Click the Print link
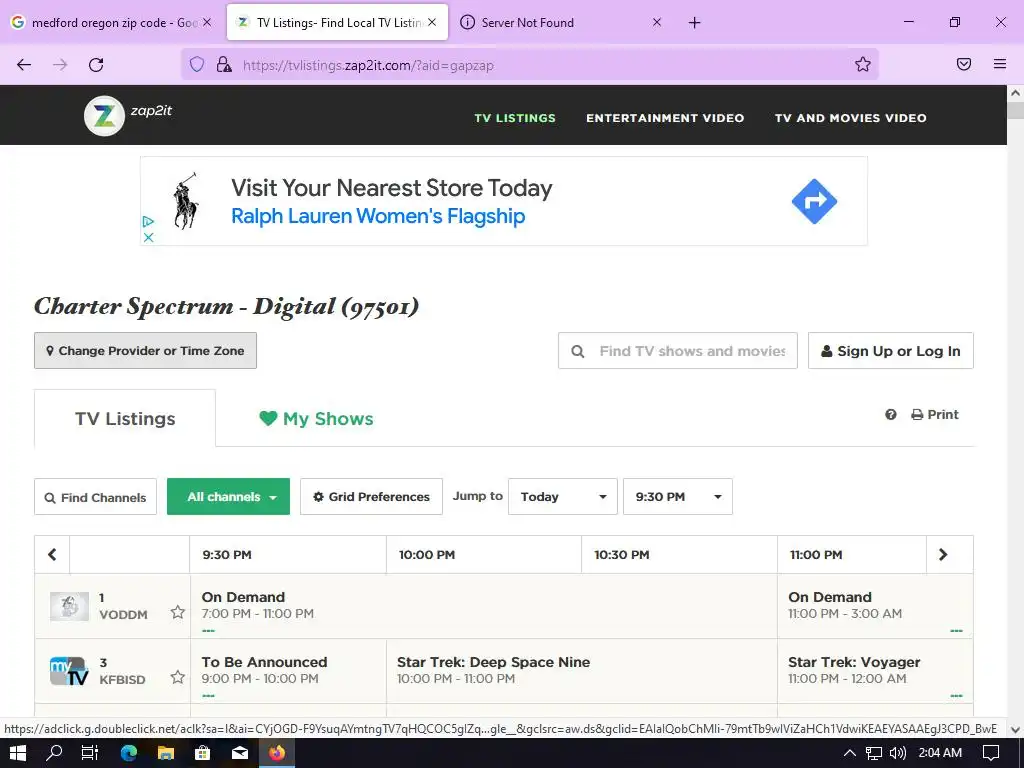The width and height of the screenshot is (1024, 768). 935,415
